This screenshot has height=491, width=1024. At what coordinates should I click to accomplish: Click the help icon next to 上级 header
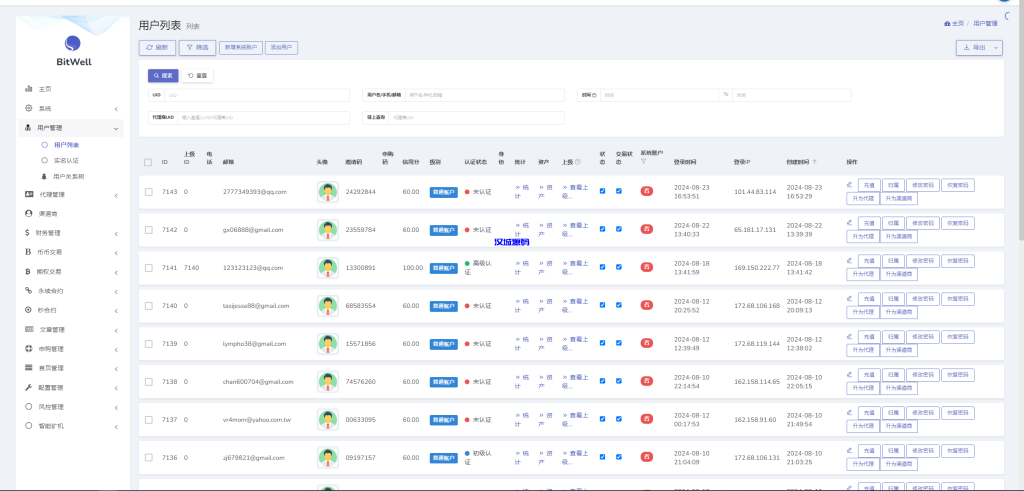pos(578,161)
